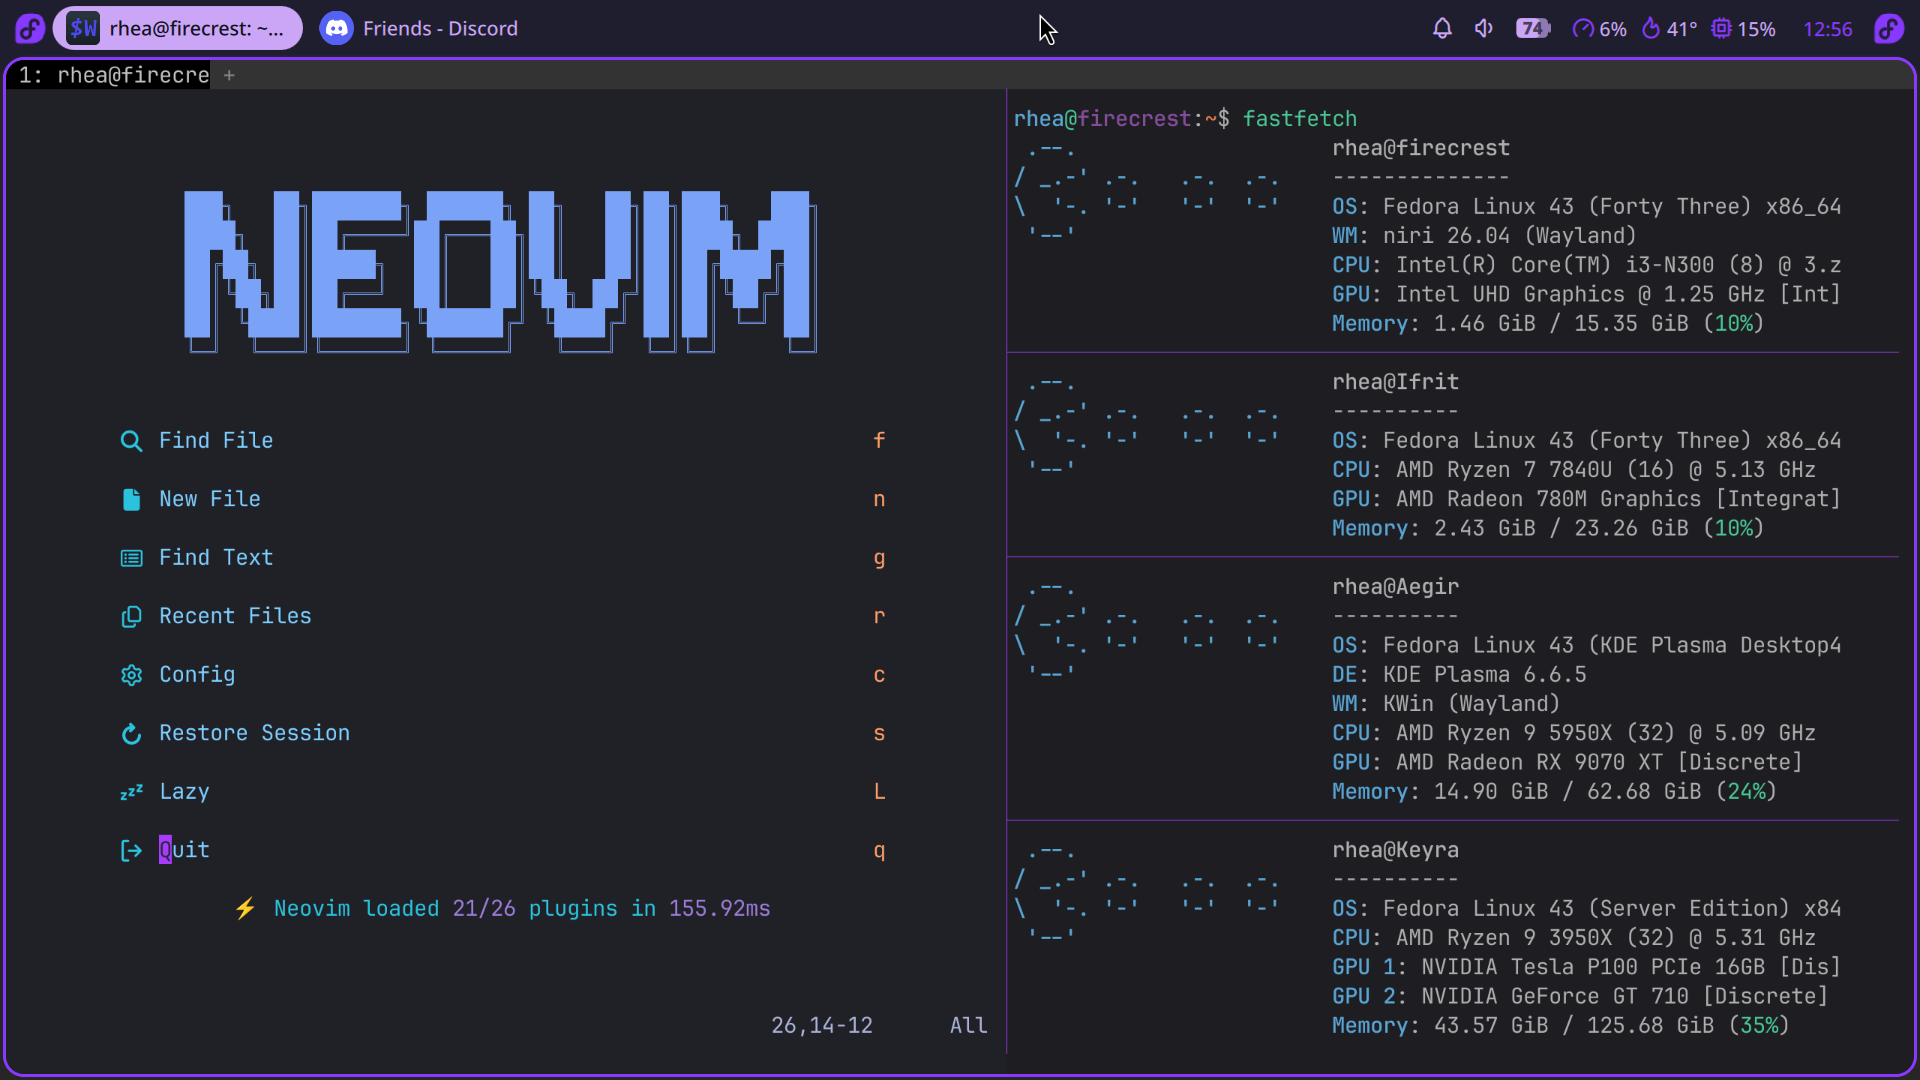
Task: Click the shortcut key s for Restore Session
Action: pos(879,733)
